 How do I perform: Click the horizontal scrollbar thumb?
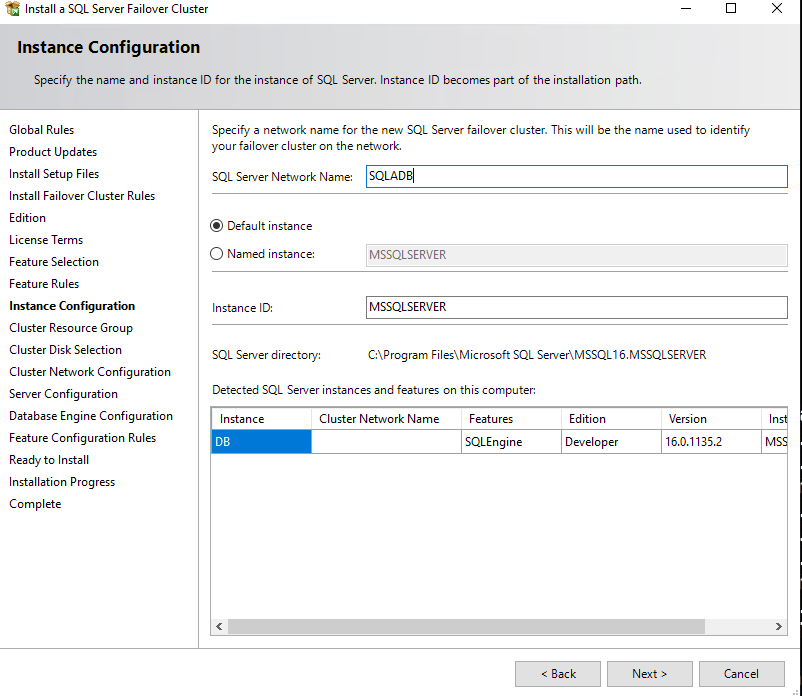(466, 626)
